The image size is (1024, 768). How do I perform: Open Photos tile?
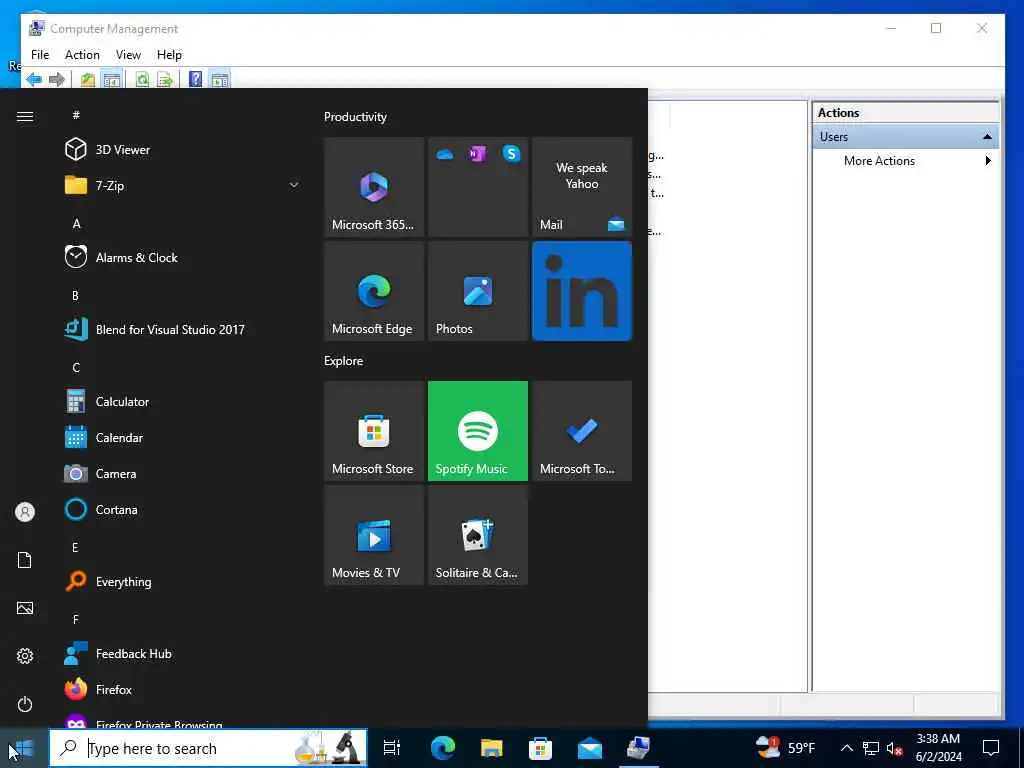point(477,291)
